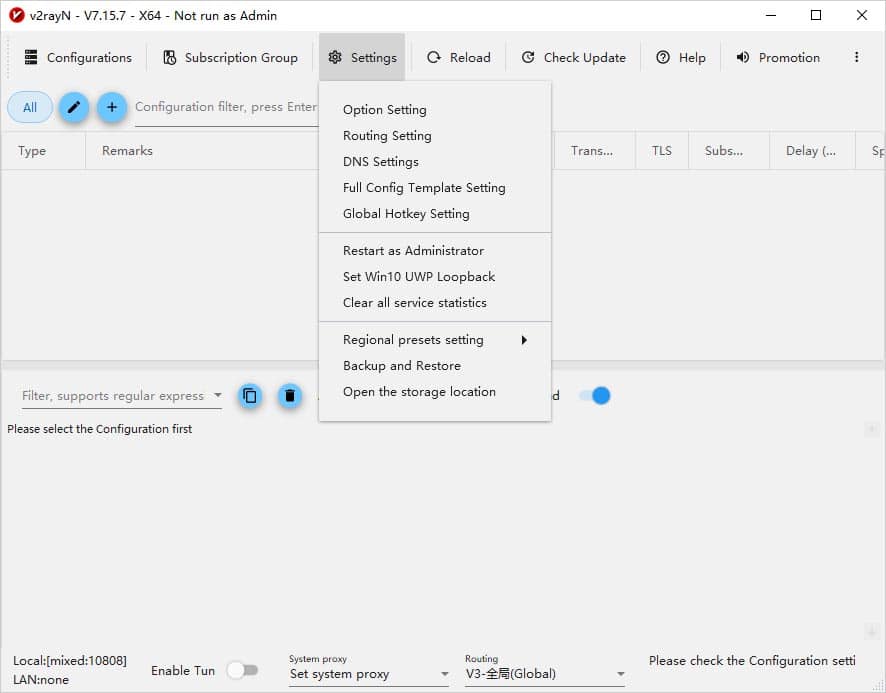Click the plus icon to add a server
This screenshot has height=693, width=886.
click(111, 107)
